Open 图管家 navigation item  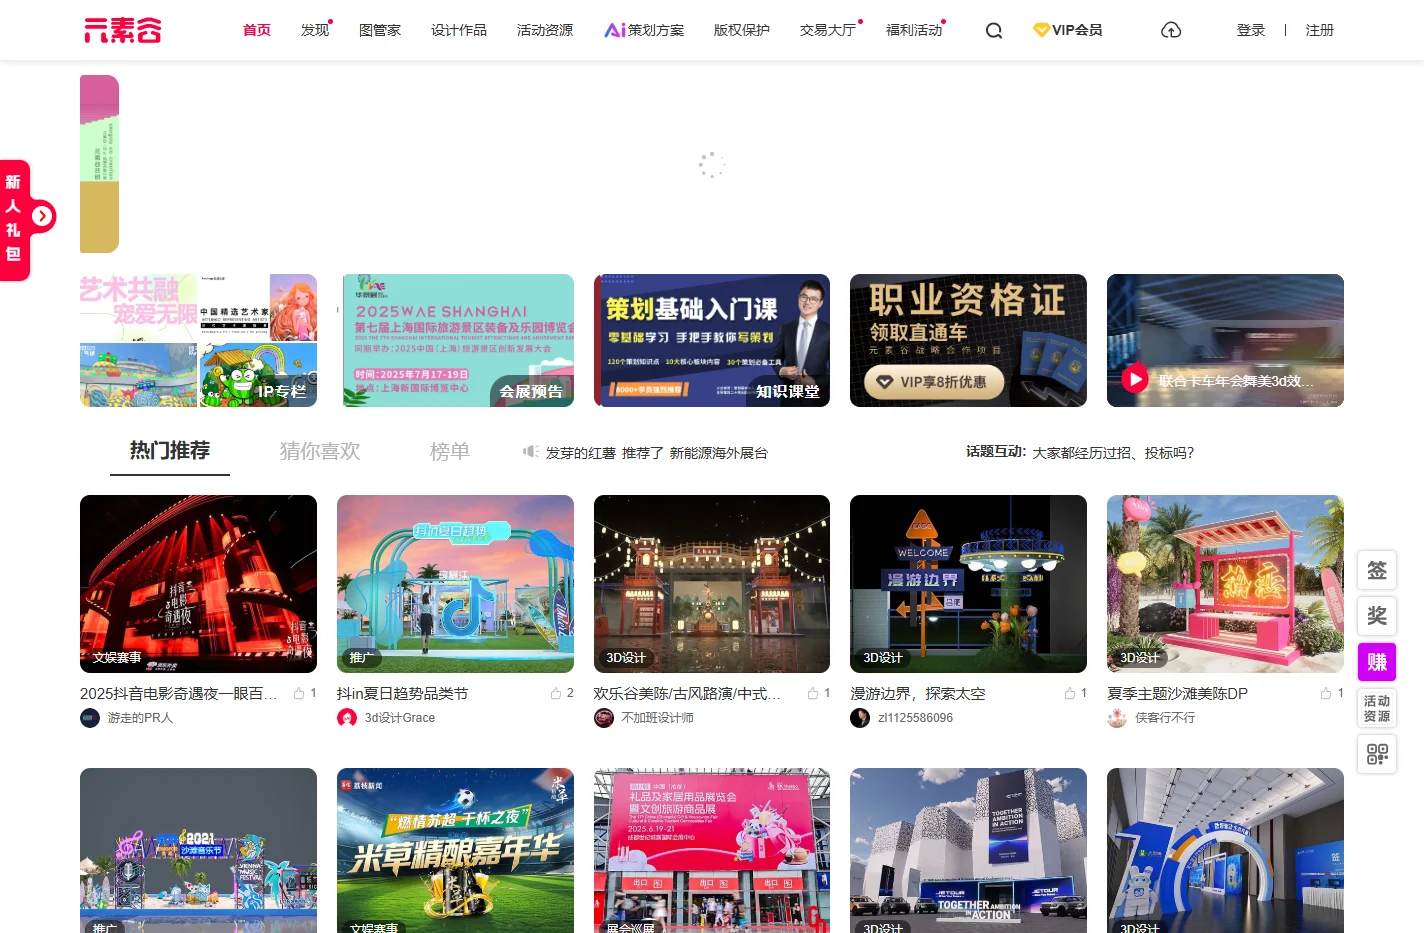[x=380, y=30]
